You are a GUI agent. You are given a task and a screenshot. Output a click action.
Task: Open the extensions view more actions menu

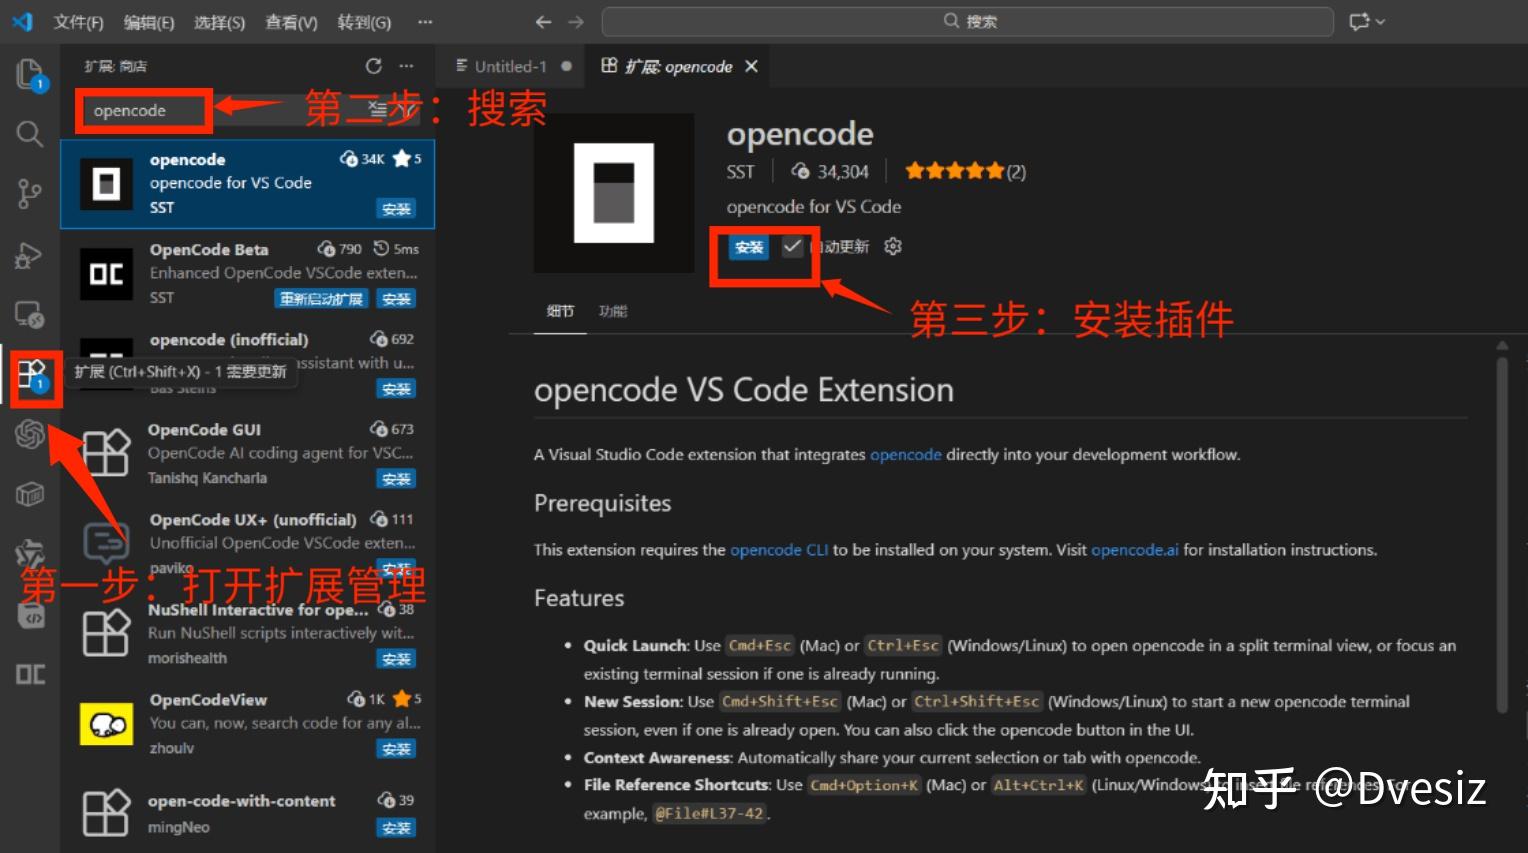[406, 66]
